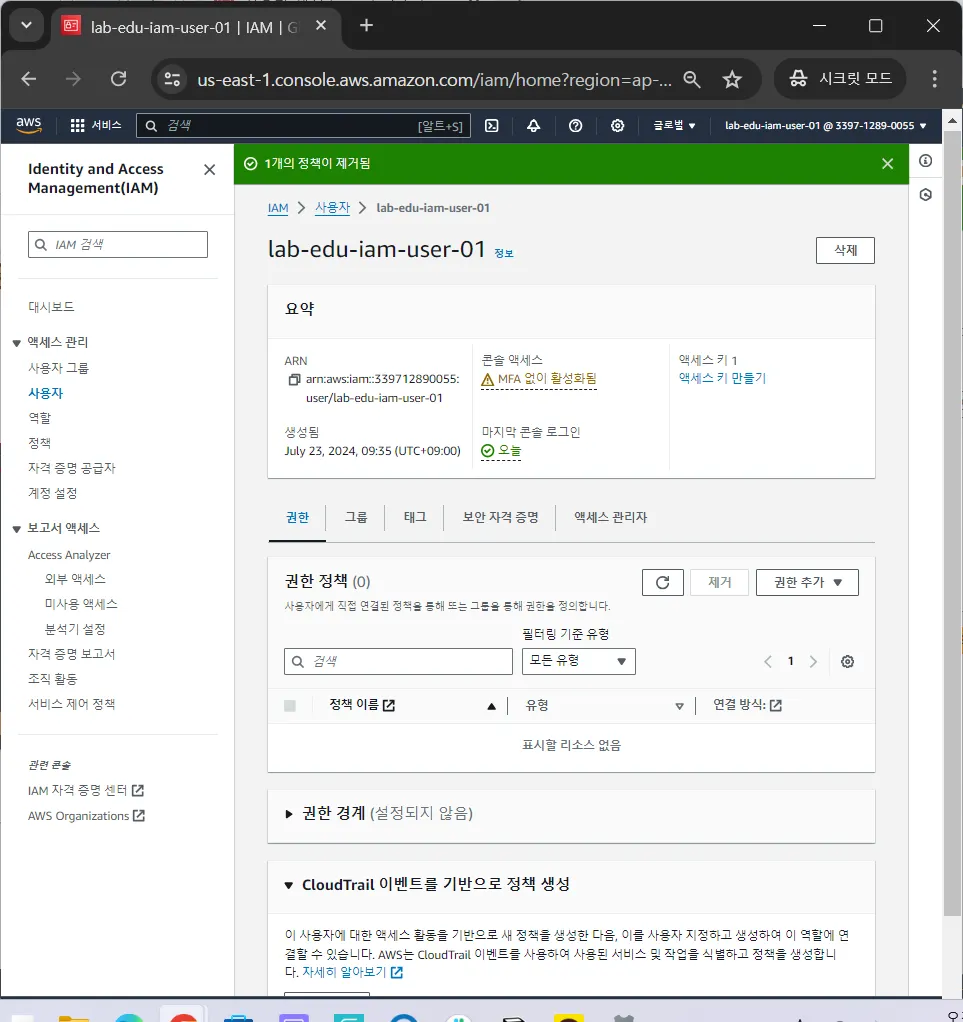The width and height of the screenshot is (963, 1022).
Task: View site information icon in address bar
Action: [172, 80]
